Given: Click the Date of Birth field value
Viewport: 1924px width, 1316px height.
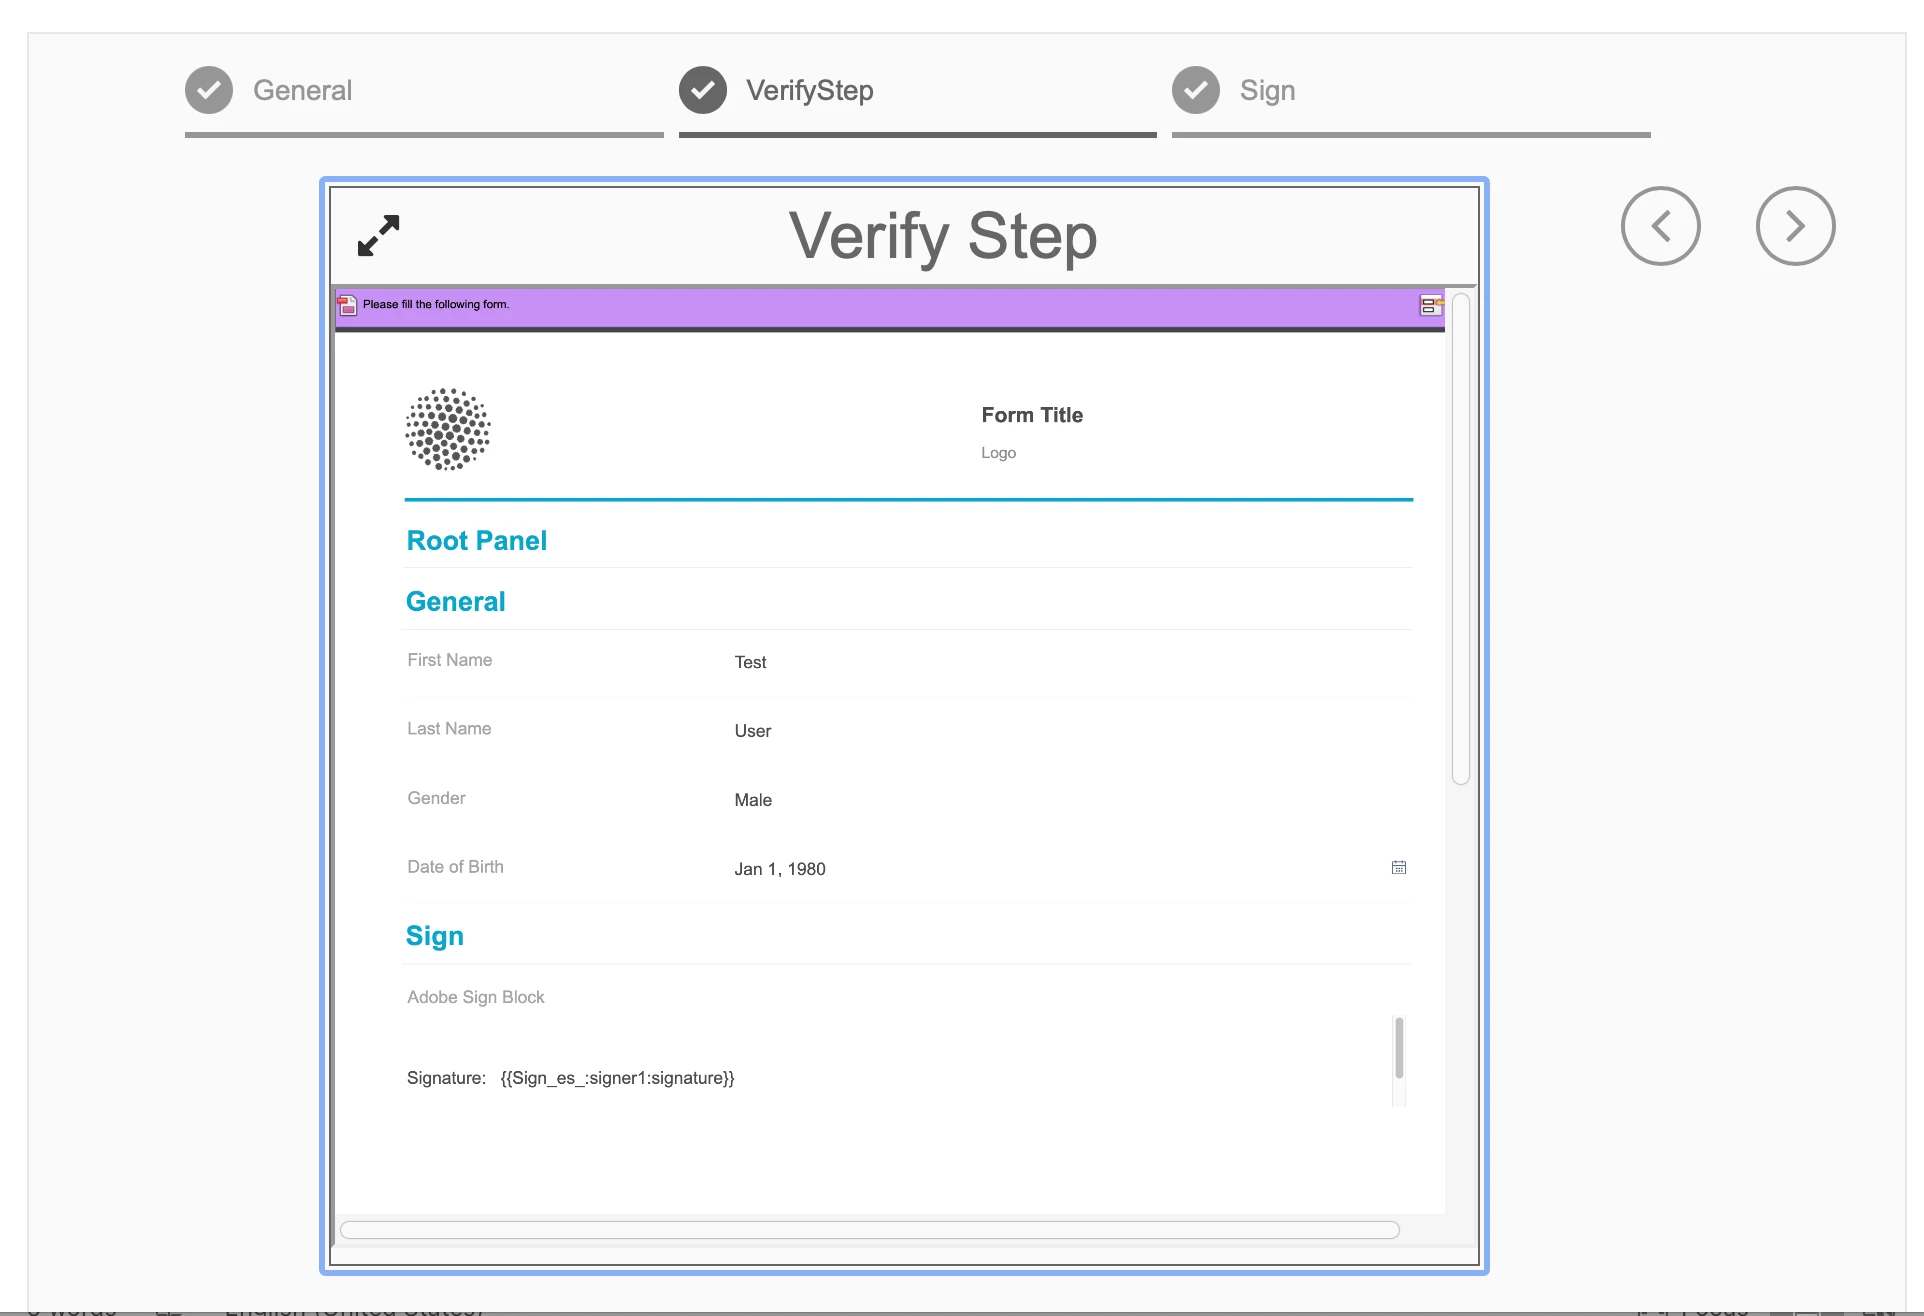Looking at the screenshot, I should (780, 869).
